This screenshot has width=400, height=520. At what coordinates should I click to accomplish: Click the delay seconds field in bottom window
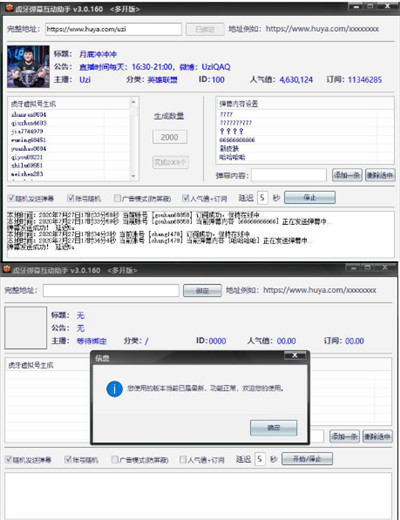coord(260,459)
